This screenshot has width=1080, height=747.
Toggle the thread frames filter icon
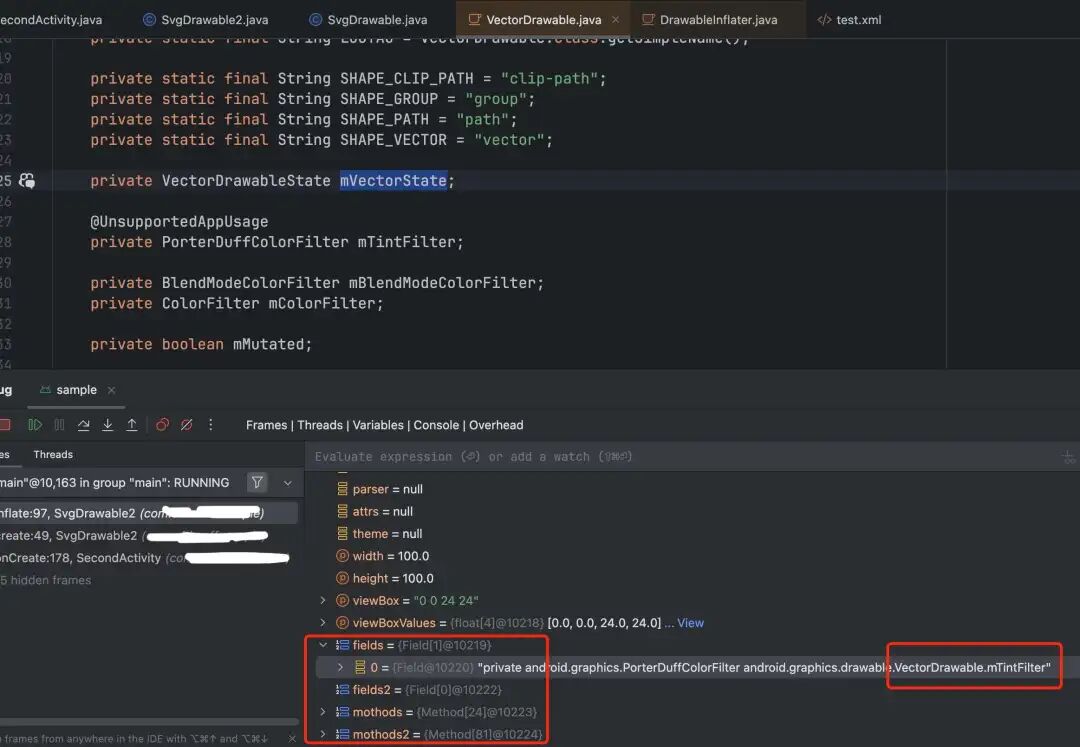pyautogui.click(x=257, y=483)
